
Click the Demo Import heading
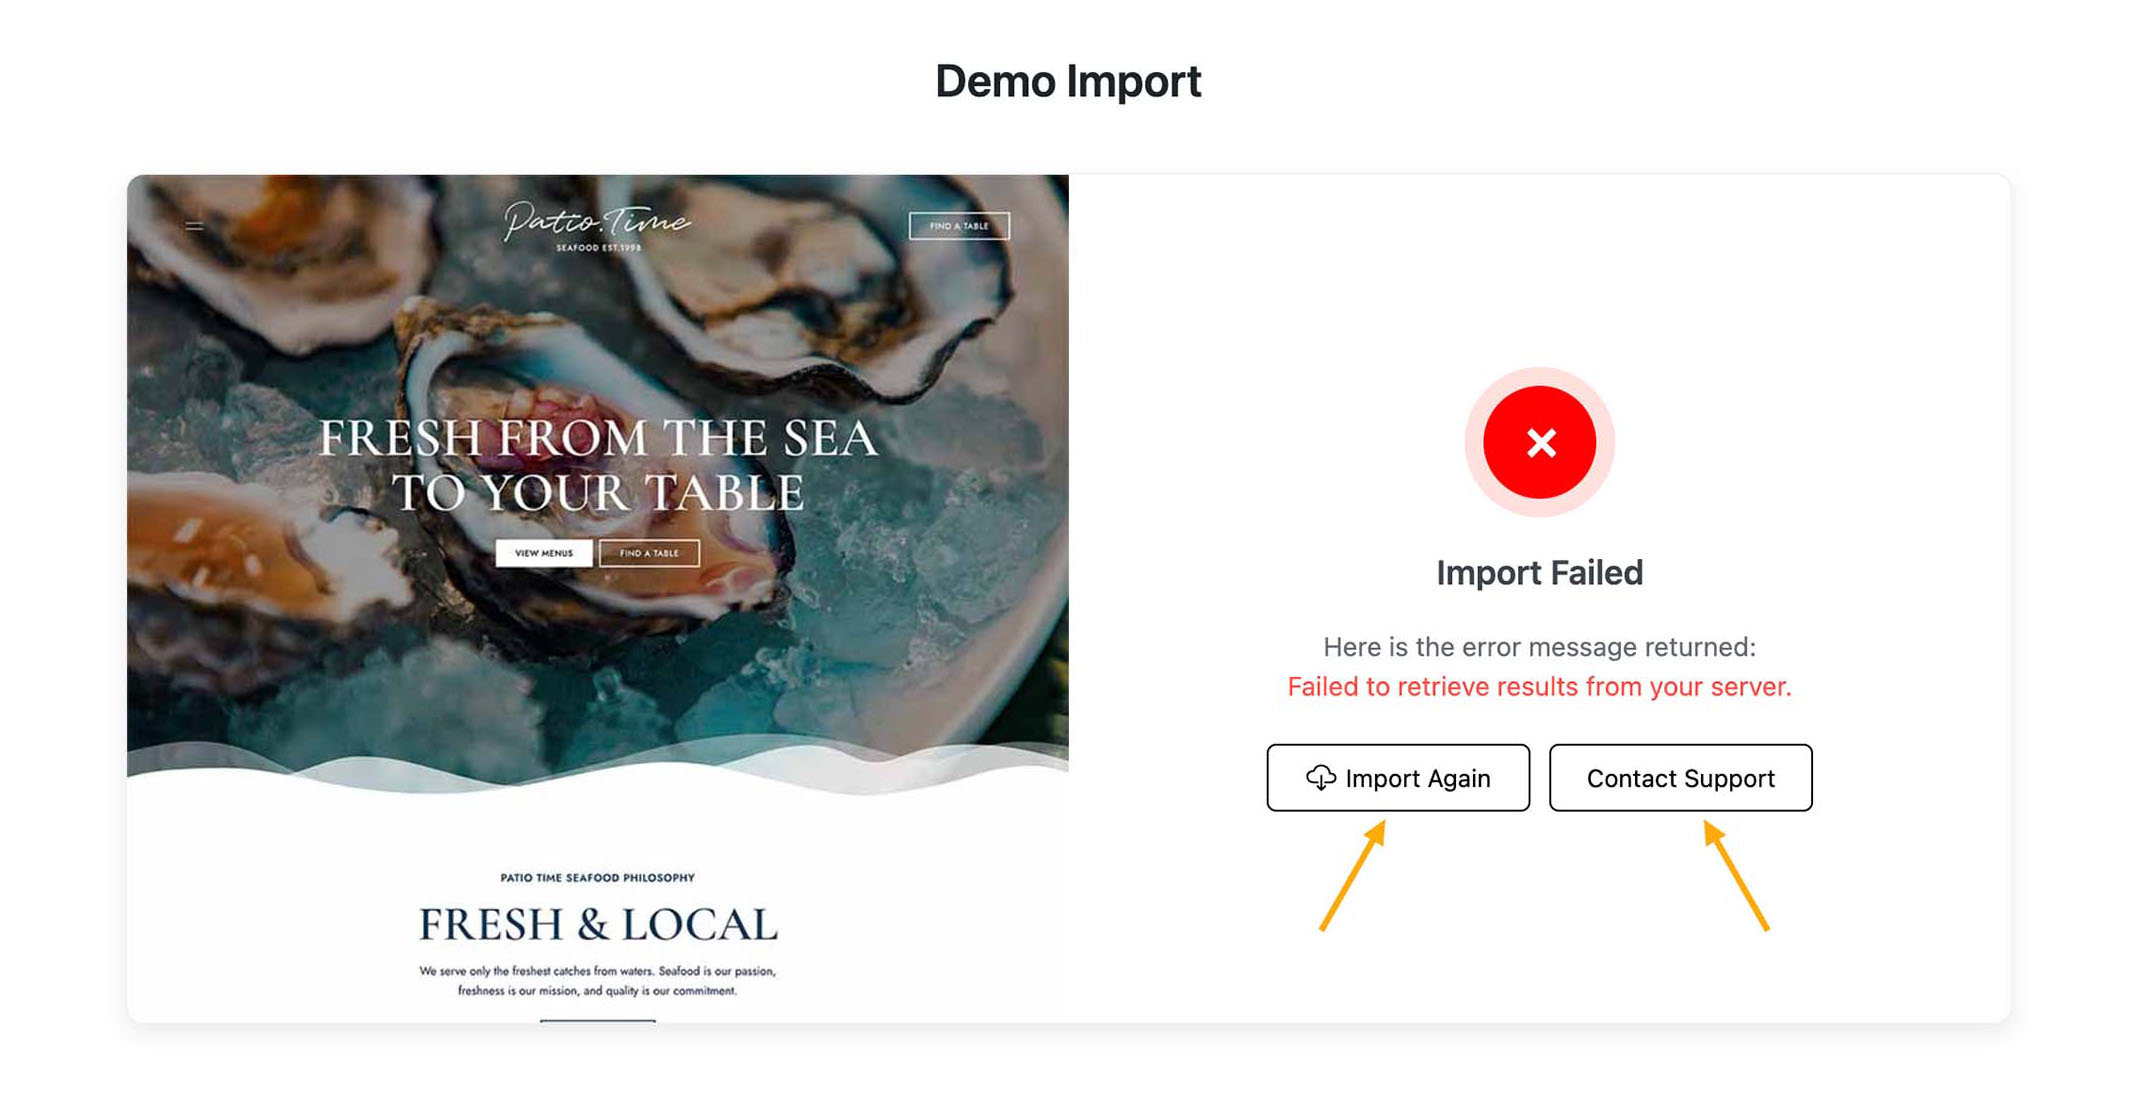(1068, 81)
